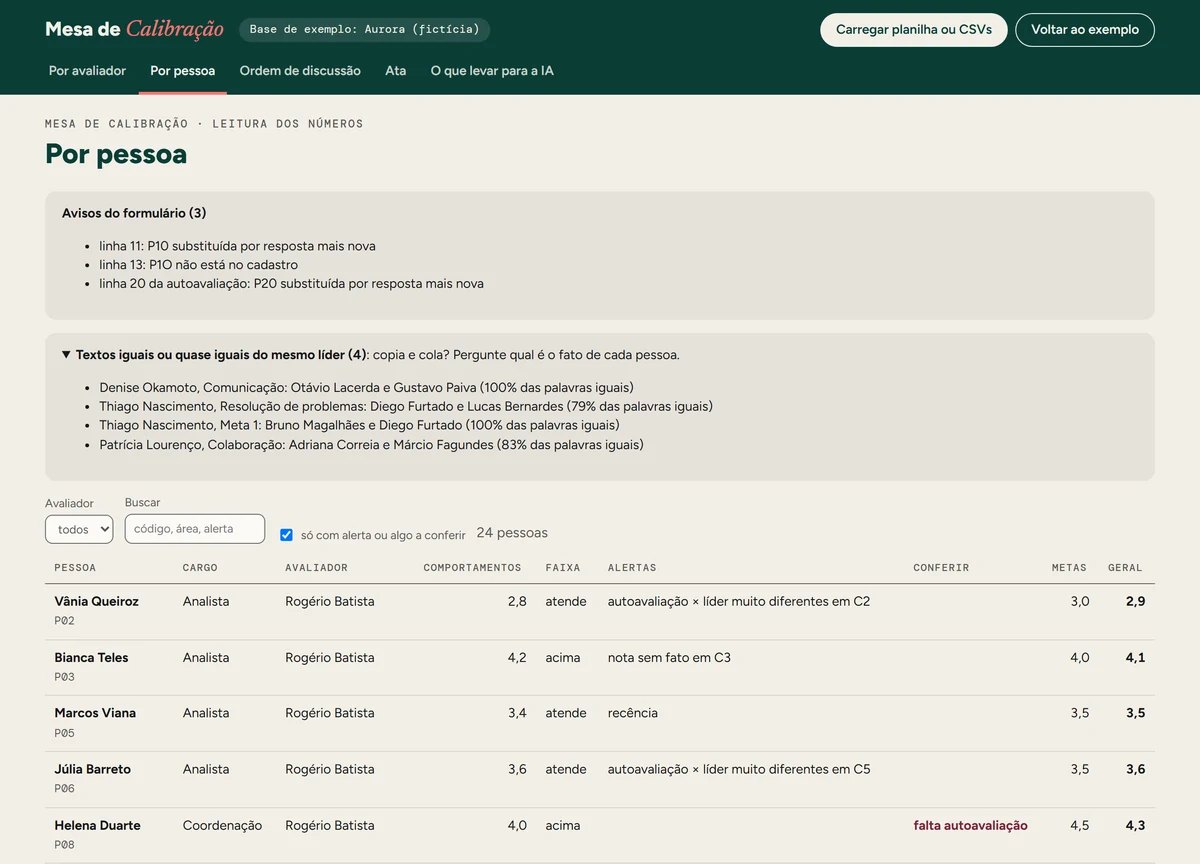Go to the 'Ata' tab
Screen dimensions: 1200x864
click(396, 71)
